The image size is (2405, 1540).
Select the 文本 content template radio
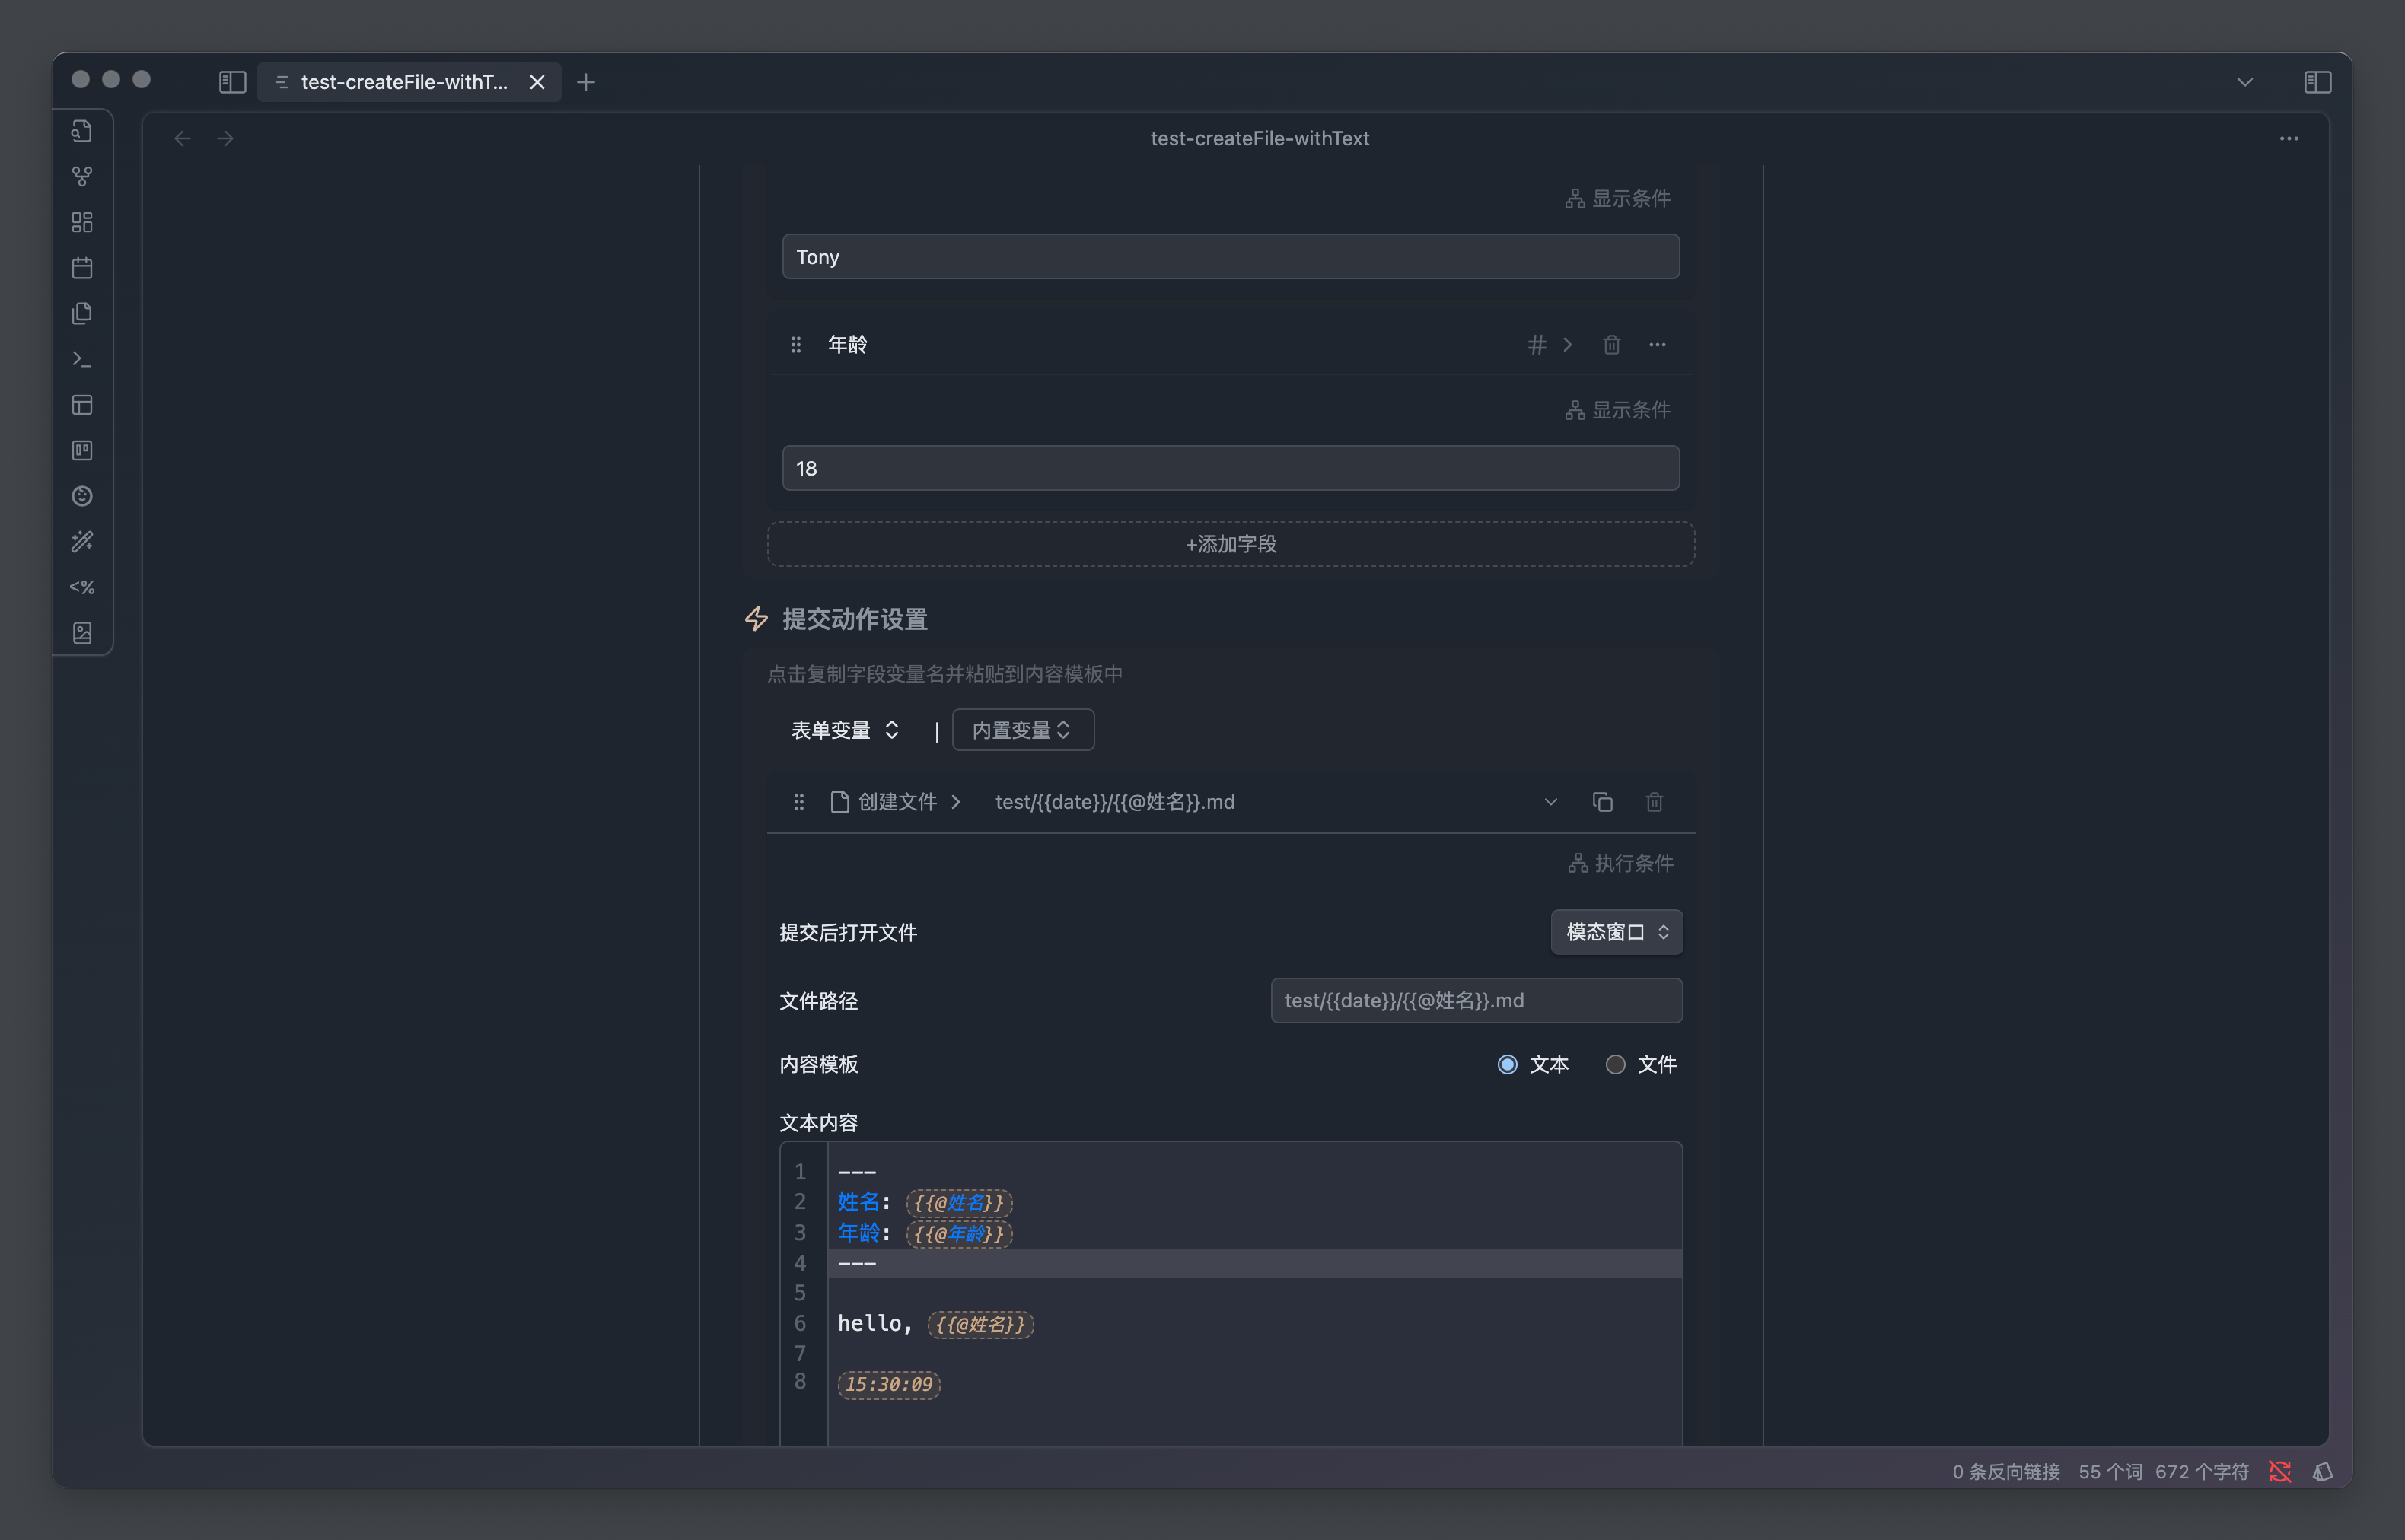tap(1507, 1064)
